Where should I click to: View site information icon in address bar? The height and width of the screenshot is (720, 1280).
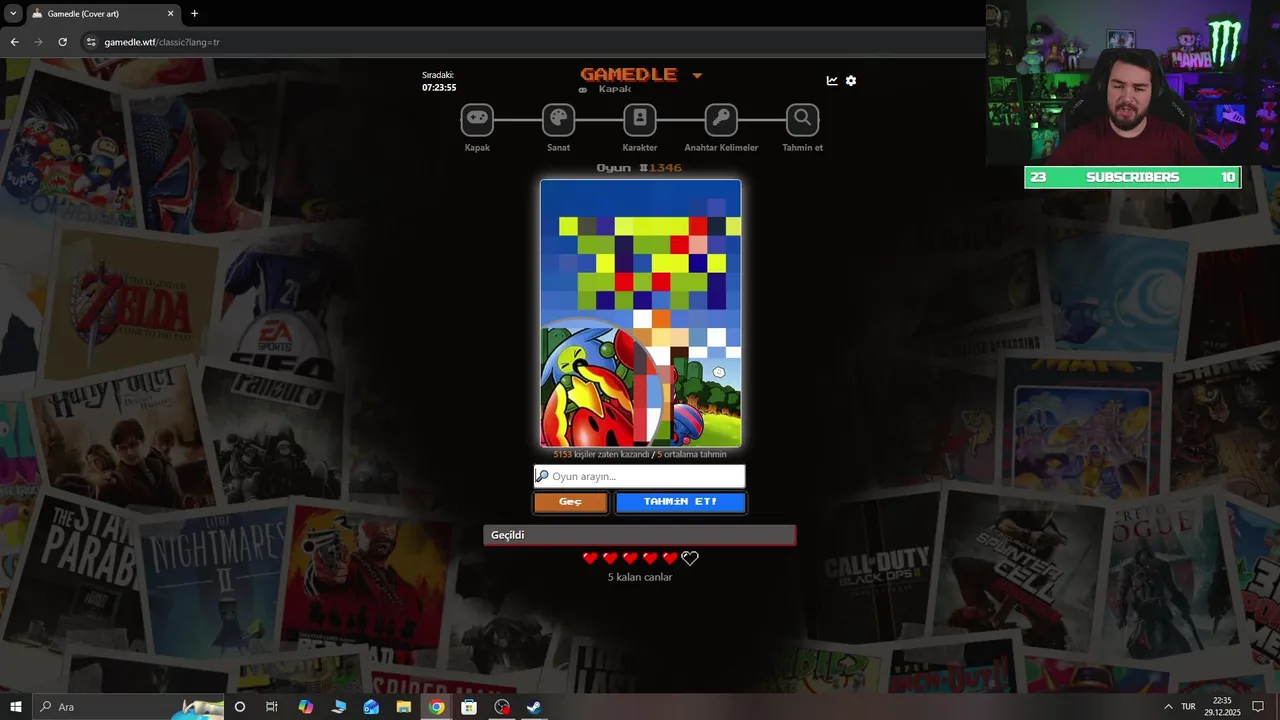click(91, 42)
